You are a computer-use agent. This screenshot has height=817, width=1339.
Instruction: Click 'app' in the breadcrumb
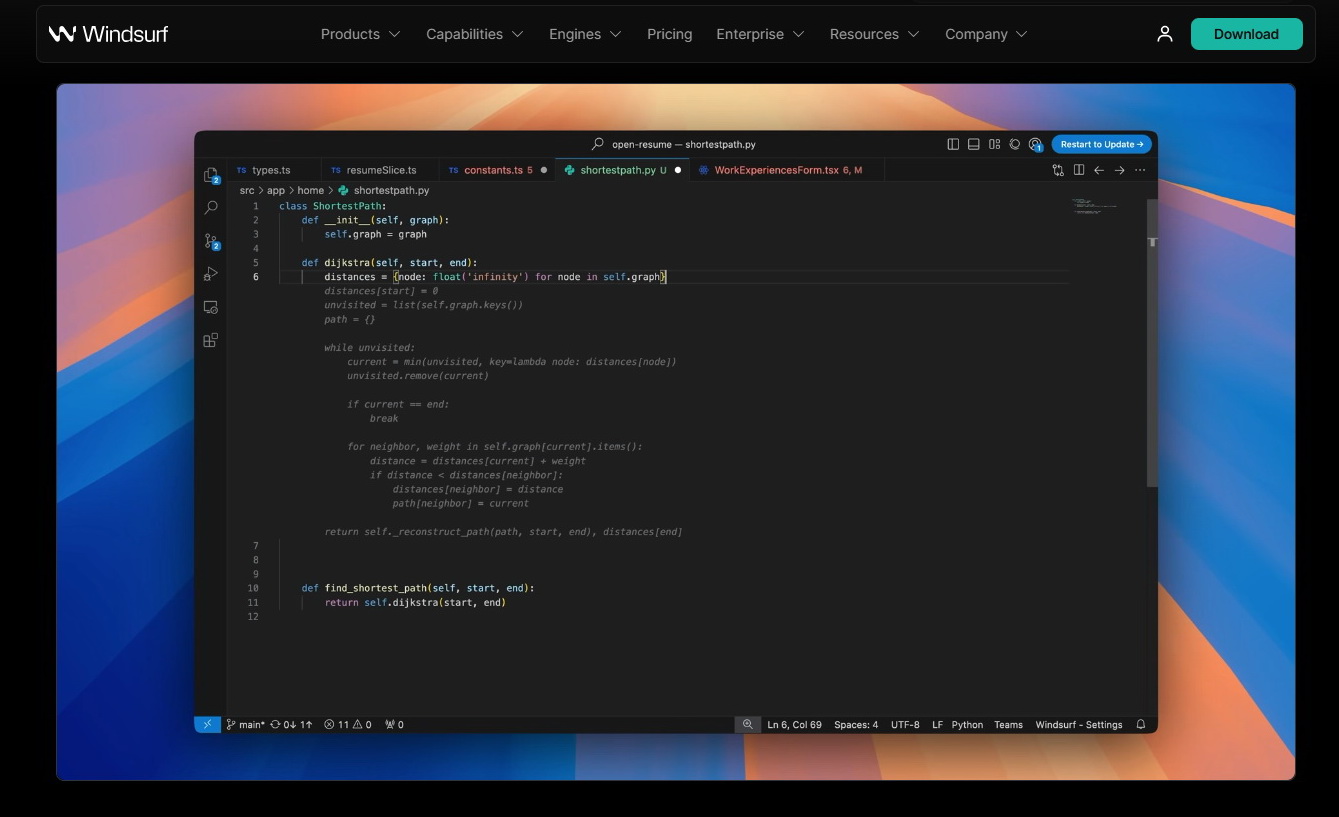point(276,190)
